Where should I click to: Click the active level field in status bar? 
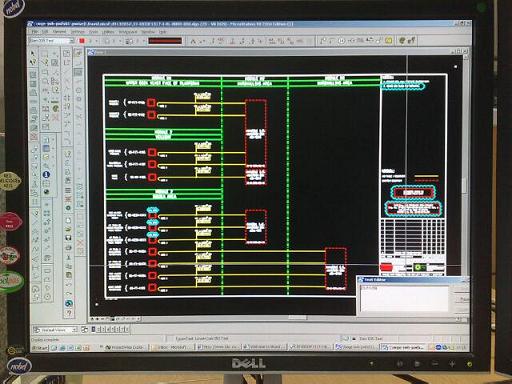(x=370, y=339)
